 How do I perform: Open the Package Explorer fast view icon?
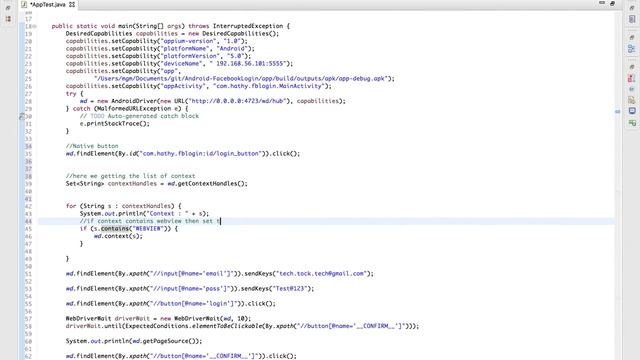point(8,19)
